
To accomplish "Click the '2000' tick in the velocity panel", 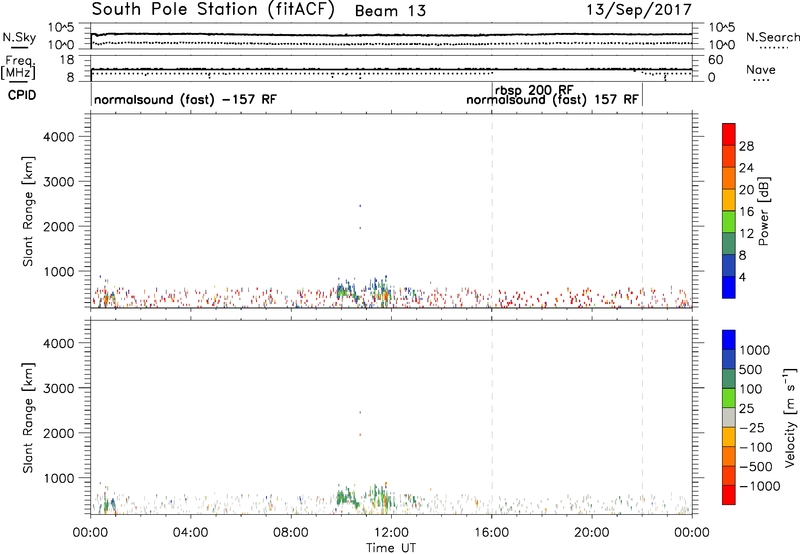I will pyautogui.click(x=59, y=433).
